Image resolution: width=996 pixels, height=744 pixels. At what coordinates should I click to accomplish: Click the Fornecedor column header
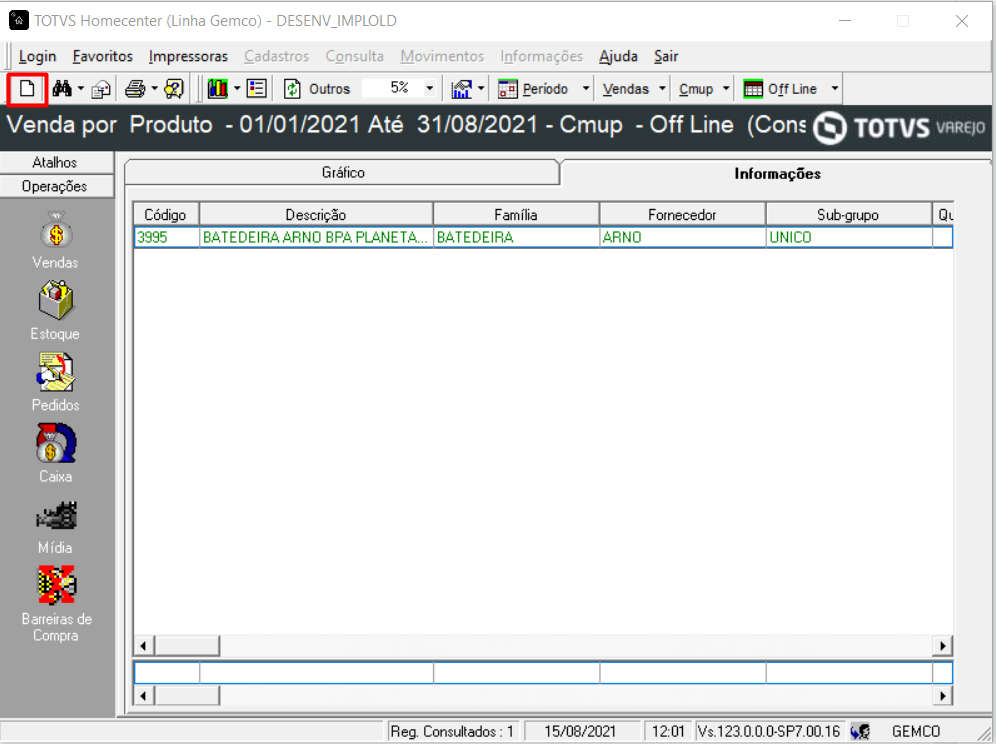click(x=682, y=215)
